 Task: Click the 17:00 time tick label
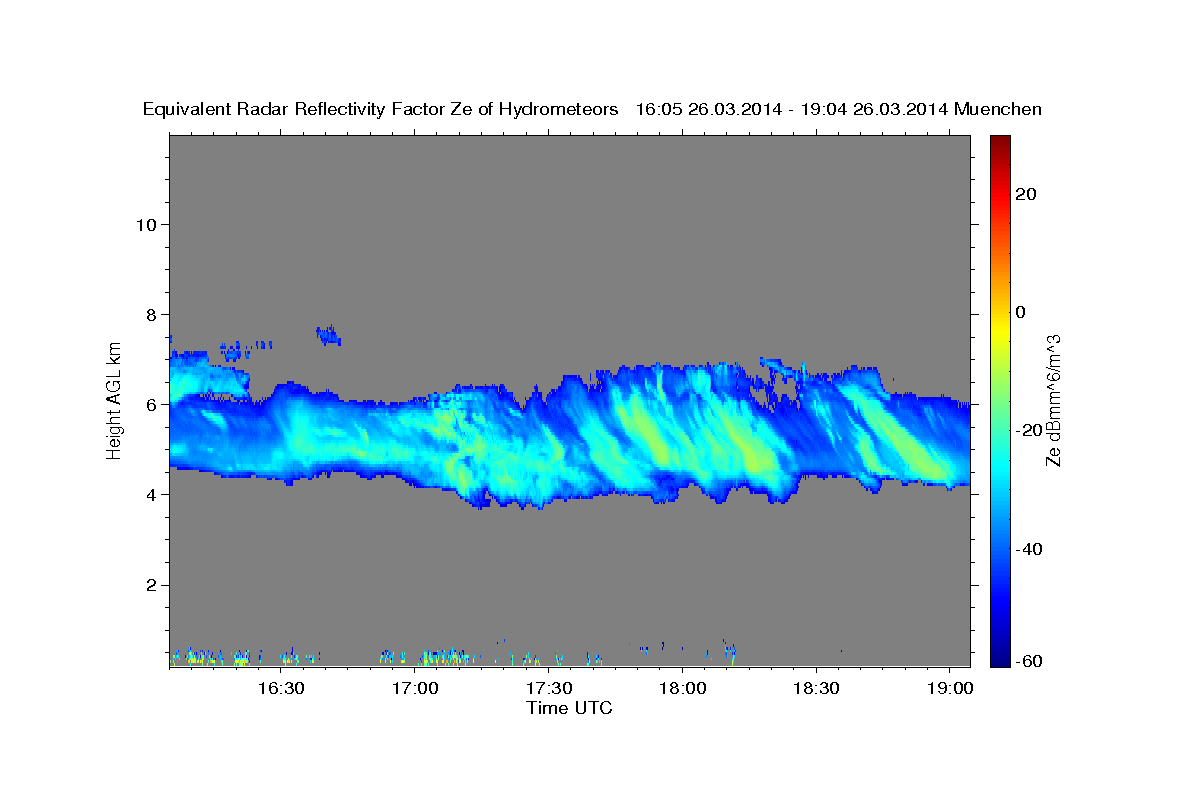click(x=415, y=688)
